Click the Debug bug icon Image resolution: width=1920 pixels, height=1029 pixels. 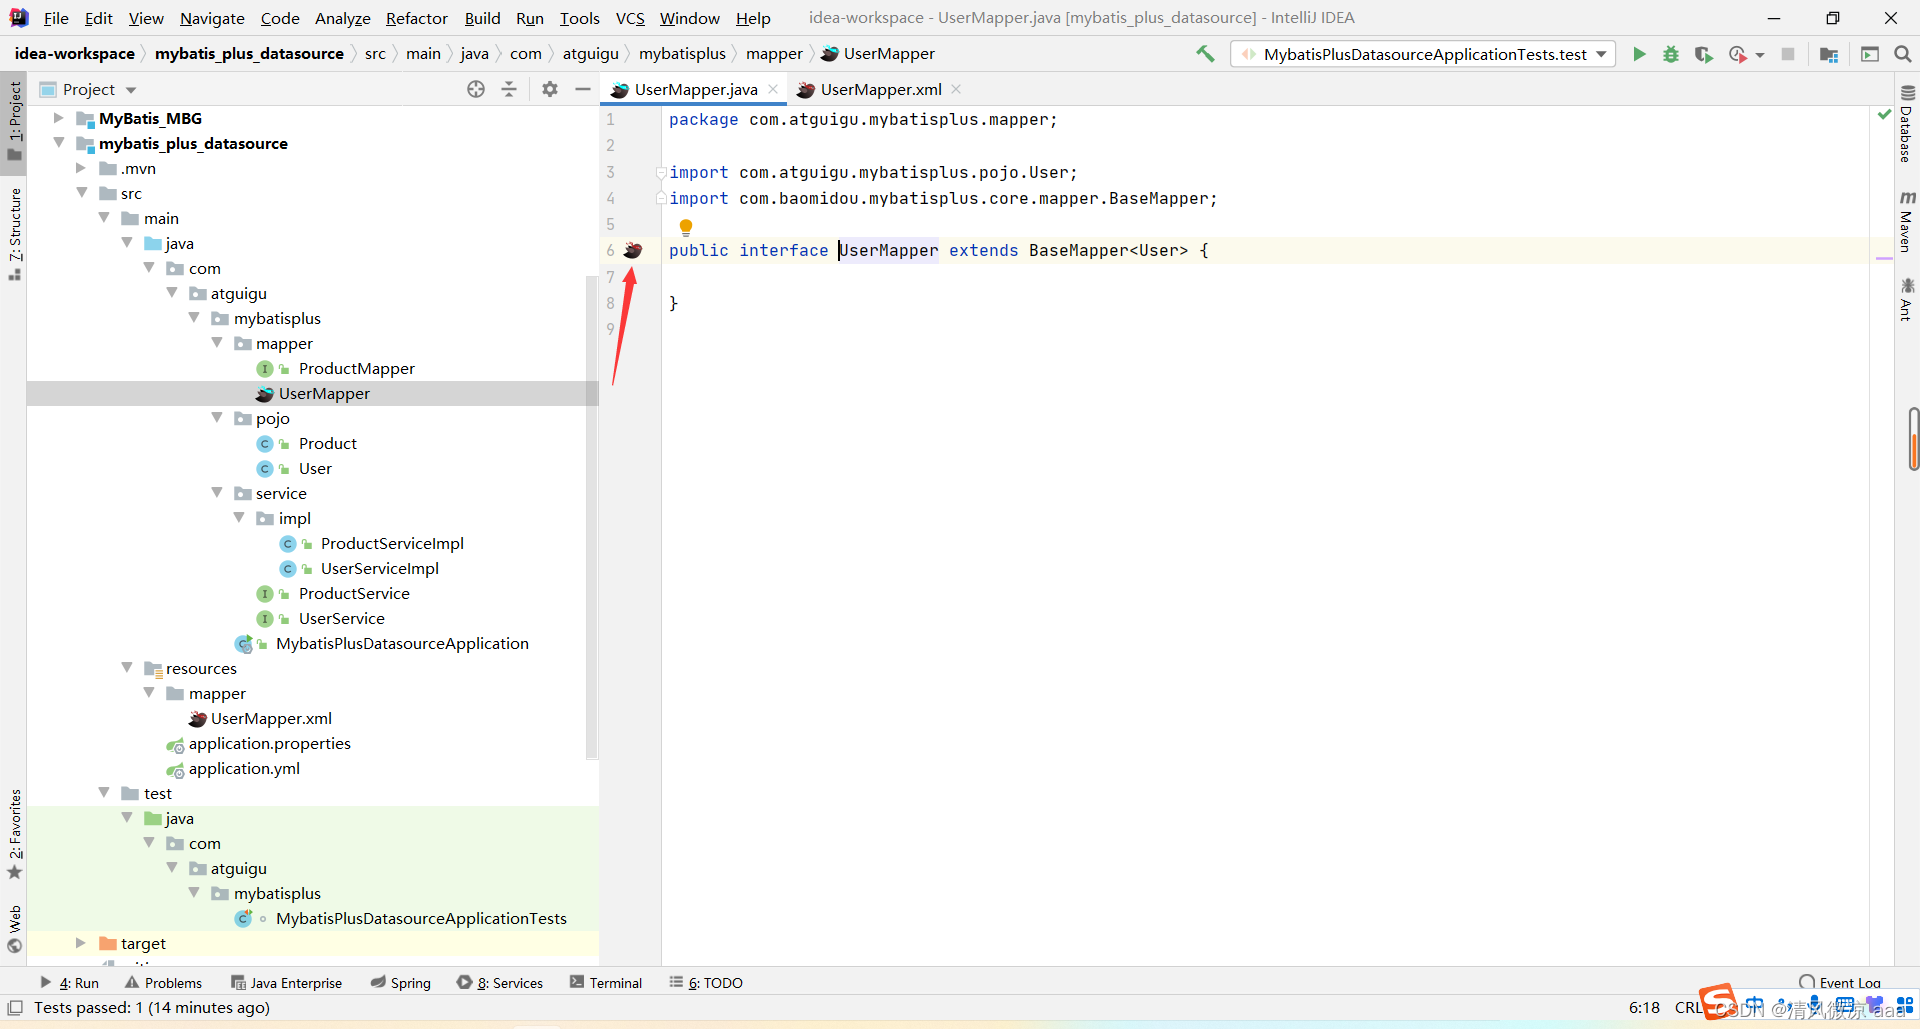(x=1671, y=54)
